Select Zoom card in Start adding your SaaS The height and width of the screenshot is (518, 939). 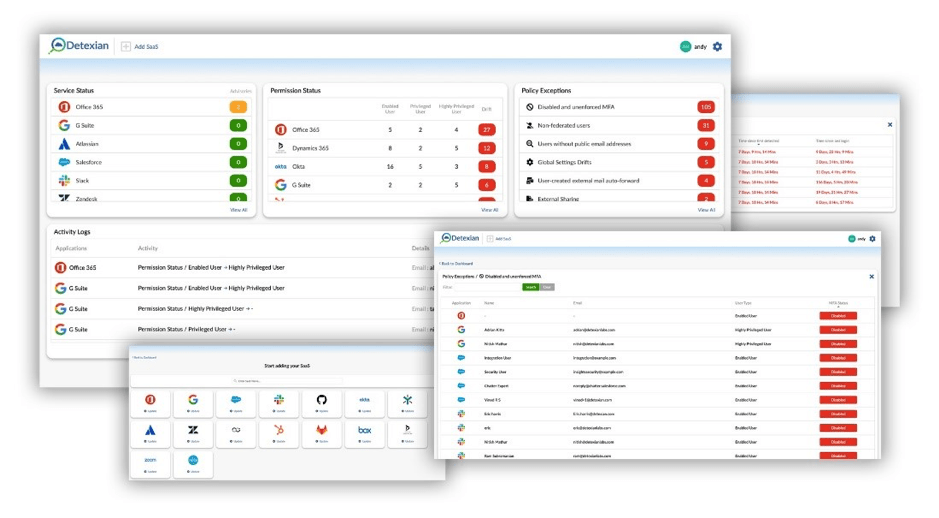(150, 464)
